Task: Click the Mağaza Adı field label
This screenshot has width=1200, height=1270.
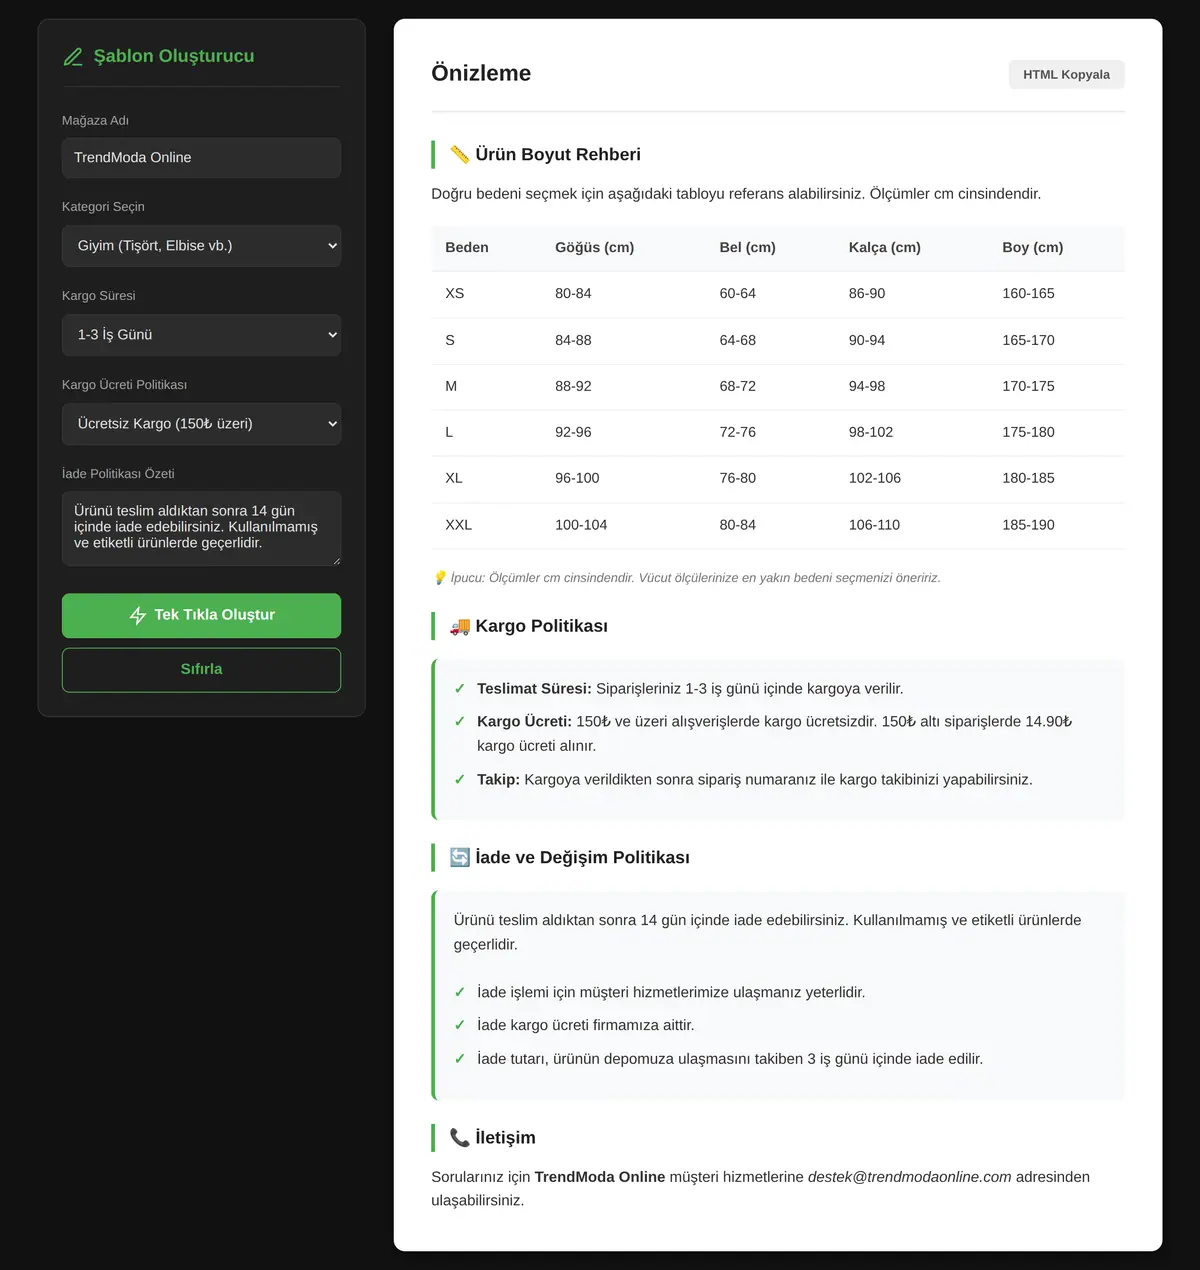Action: (95, 120)
